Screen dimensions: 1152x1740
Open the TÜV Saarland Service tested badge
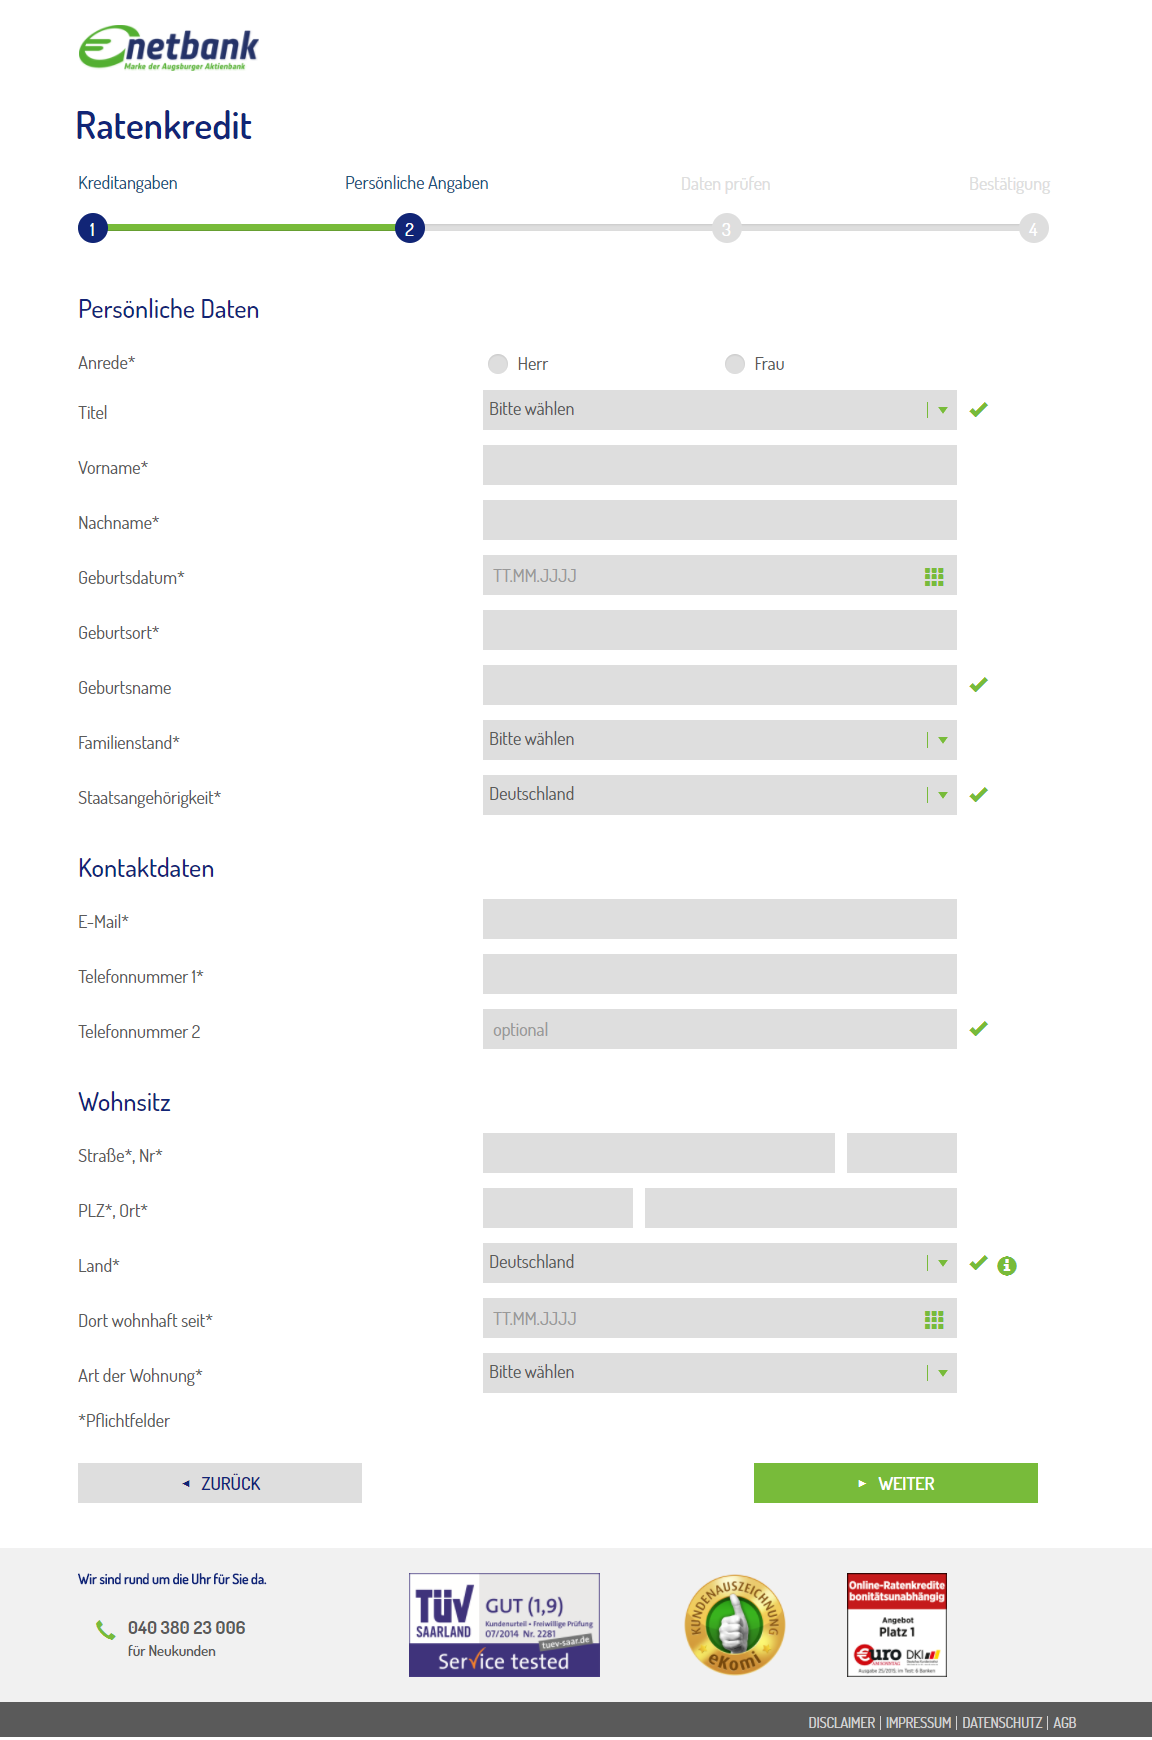click(x=504, y=1624)
